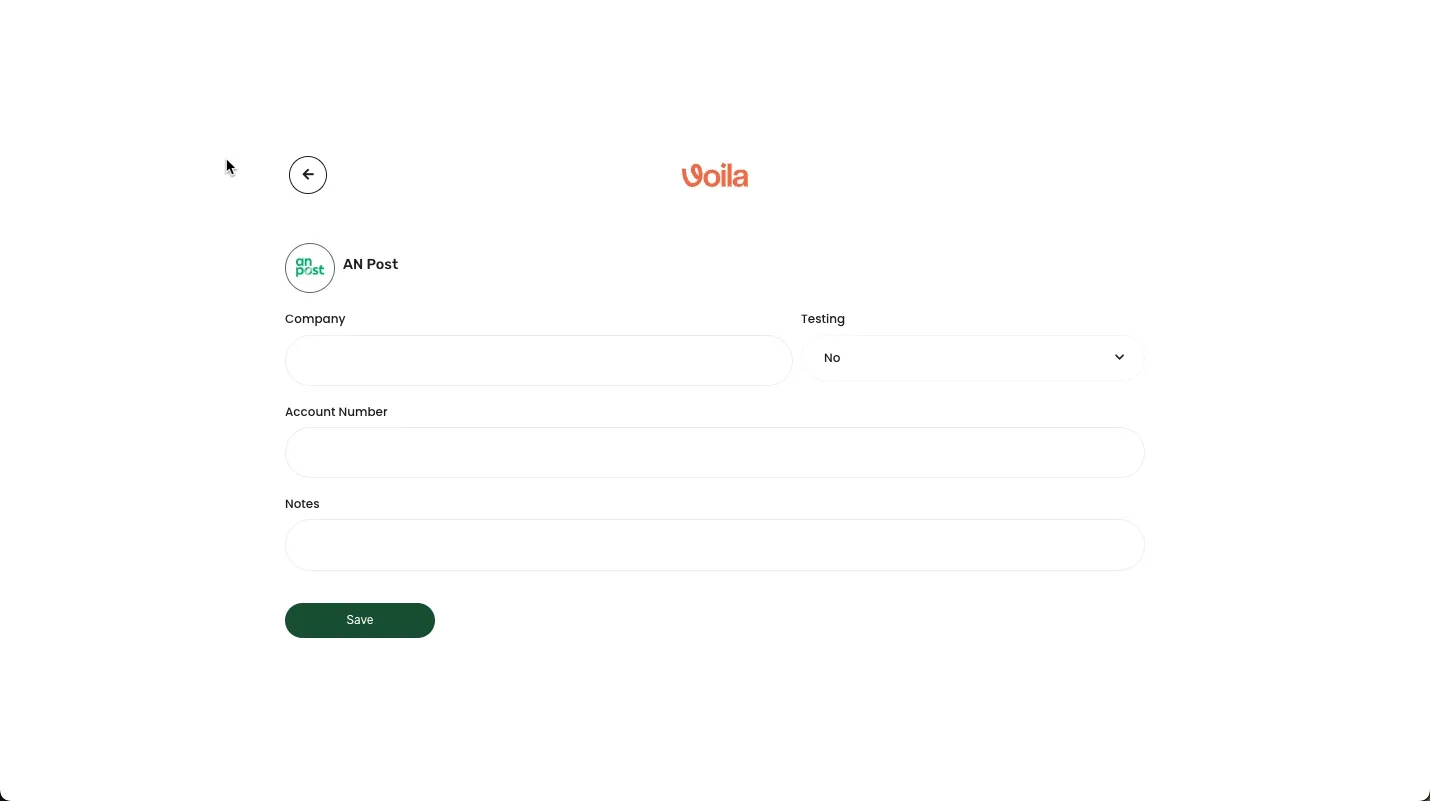
Task: Click the orange Voila logo
Action: (x=715, y=176)
